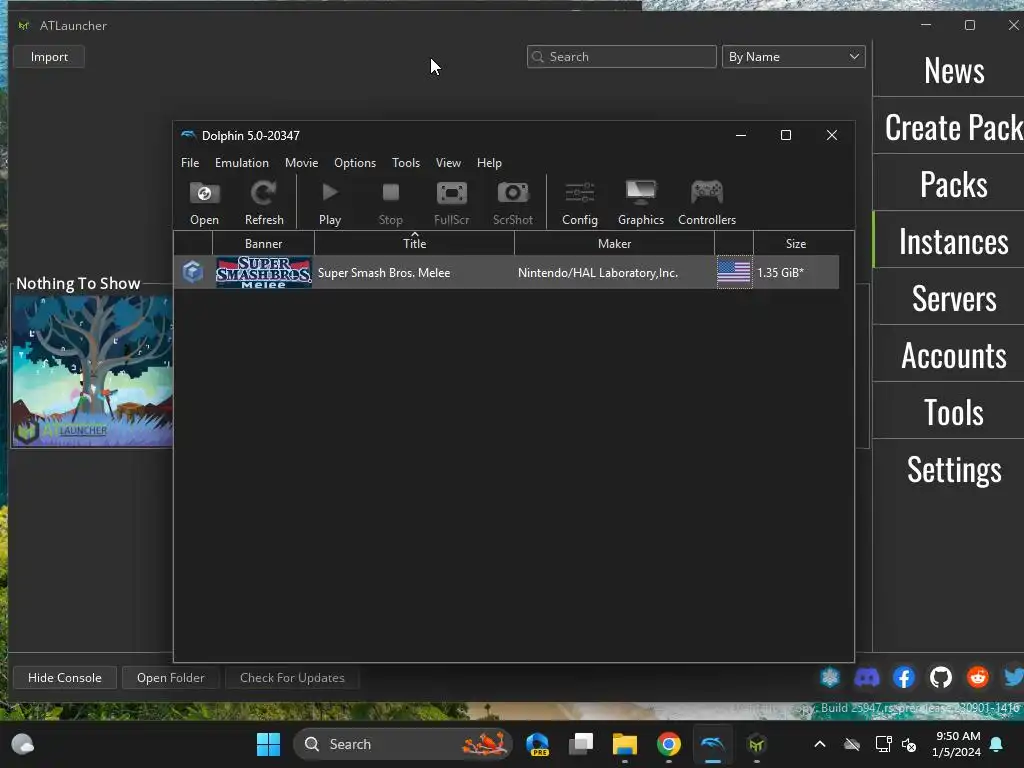
Task: Click the Check For Updates button
Action: point(292,678)
